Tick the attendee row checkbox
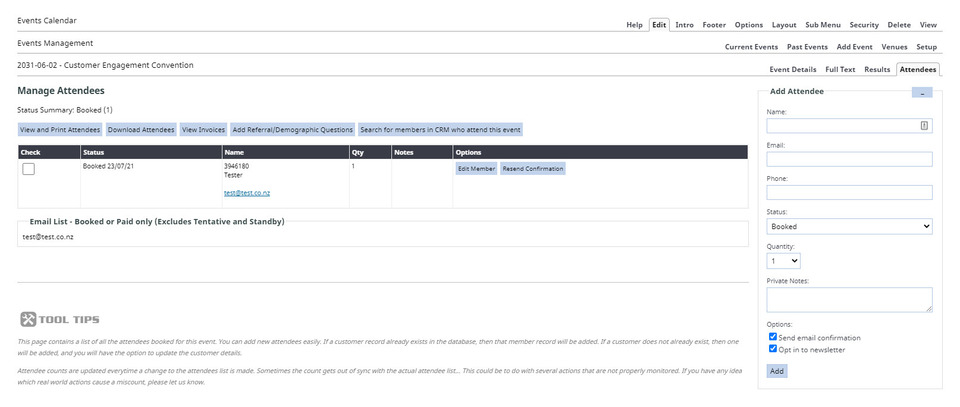The image size is (960, 407). point(29,169)
